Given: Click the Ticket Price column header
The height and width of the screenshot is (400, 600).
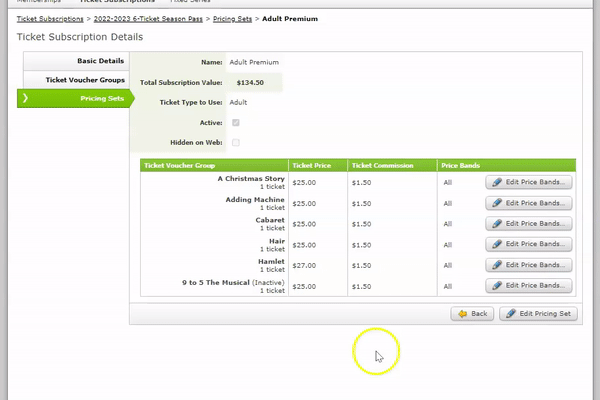Looking at the screenshot, I should (318, 165).
